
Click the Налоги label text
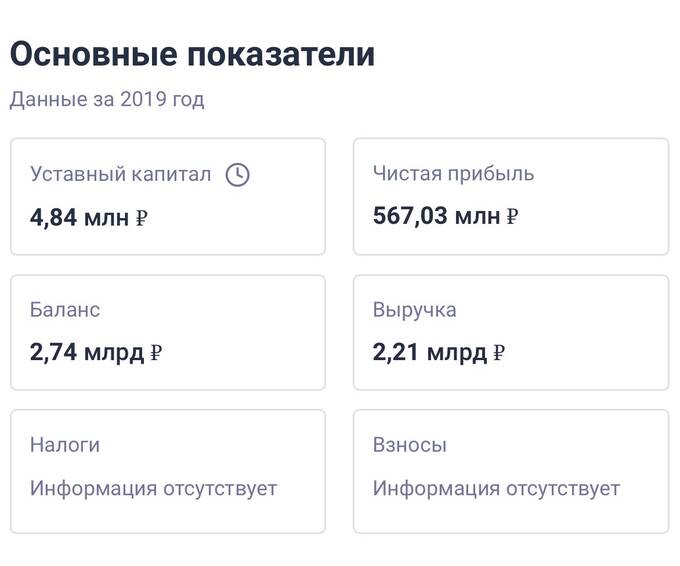coord(65,445)
